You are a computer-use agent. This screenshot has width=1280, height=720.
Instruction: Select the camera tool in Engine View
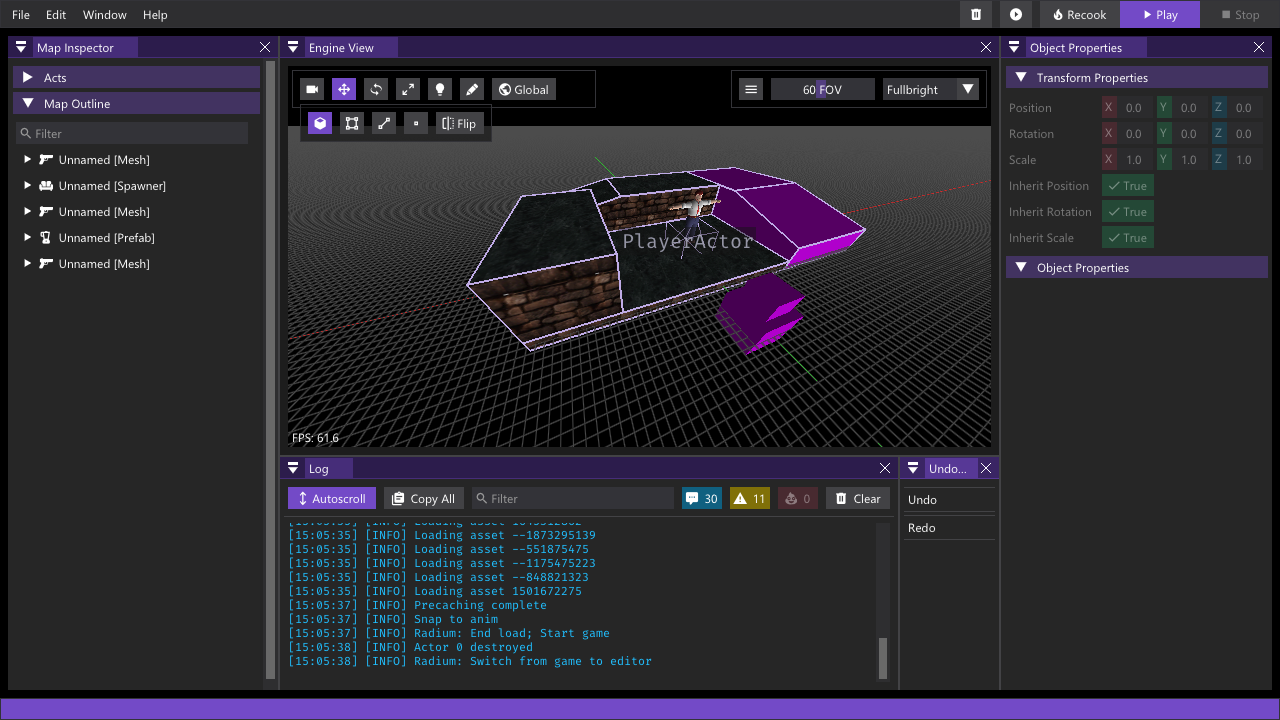312,89
